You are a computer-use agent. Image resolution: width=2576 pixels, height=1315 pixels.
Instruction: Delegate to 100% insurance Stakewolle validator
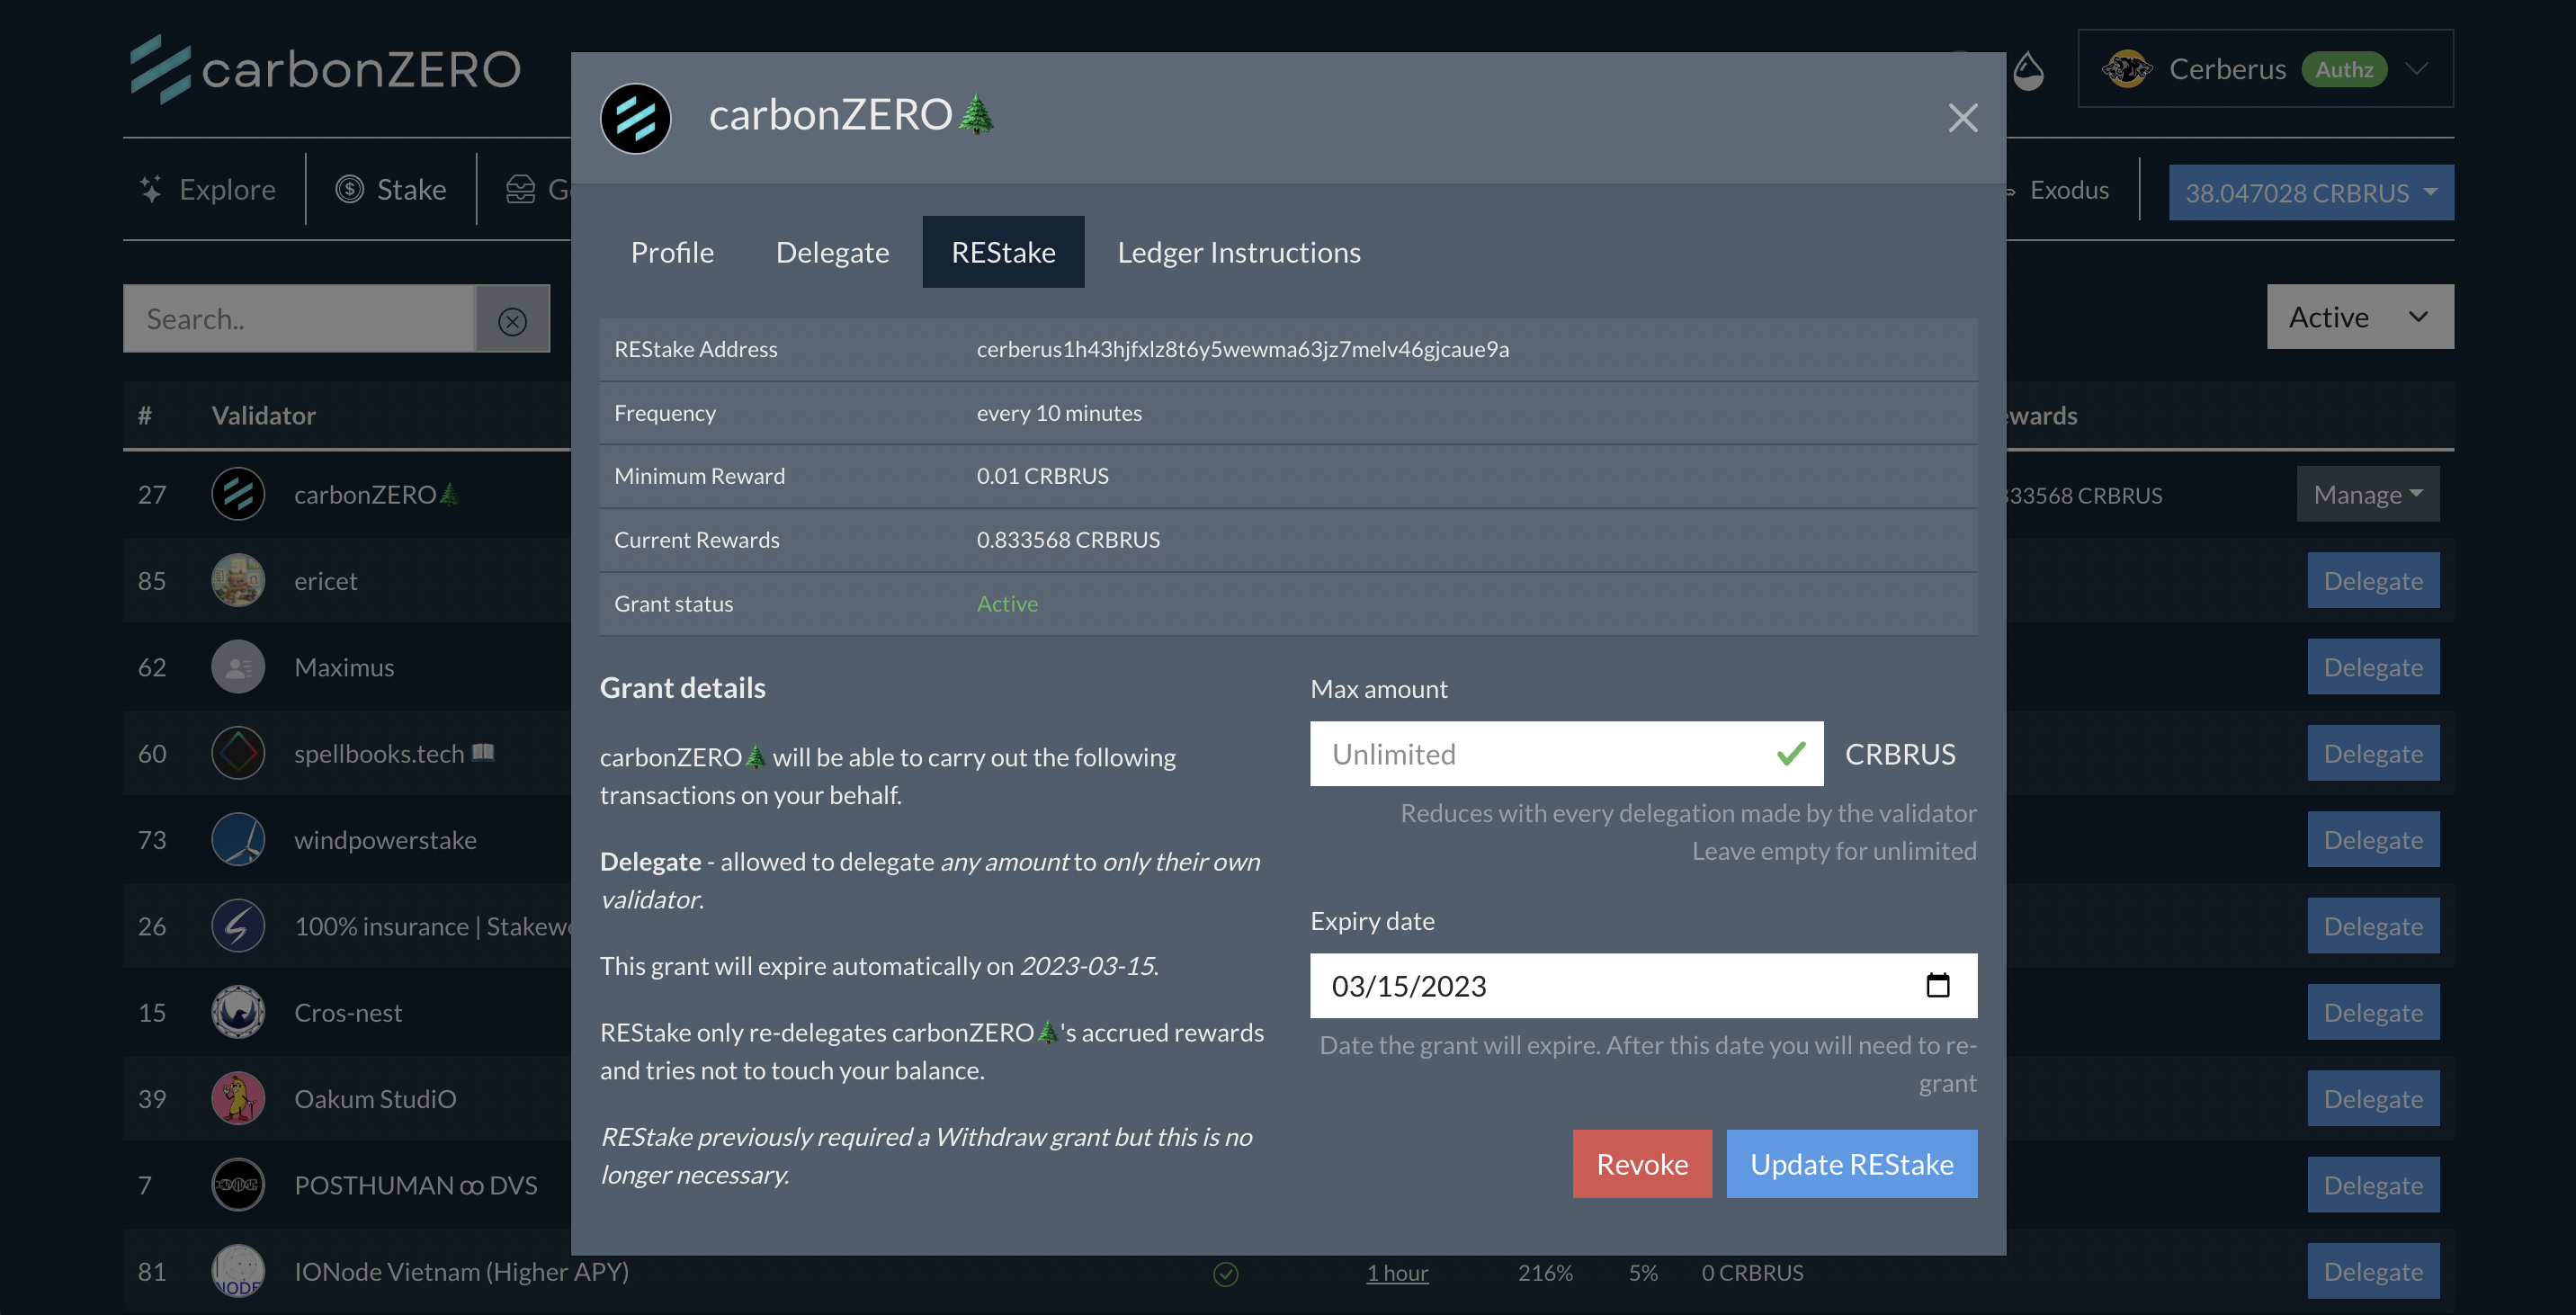point(2373,926)
